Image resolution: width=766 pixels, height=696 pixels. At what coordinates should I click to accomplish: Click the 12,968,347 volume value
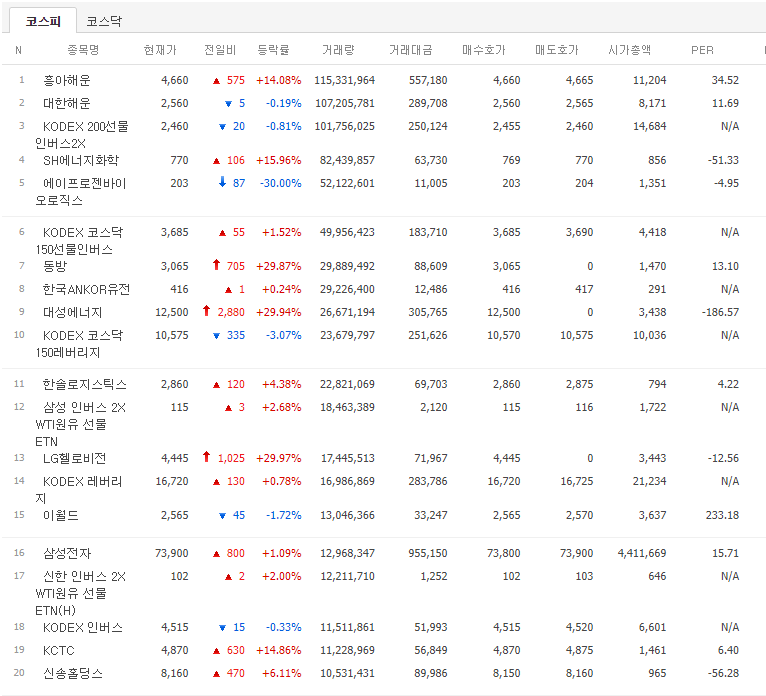pyautogui.click(x=347, y=553)
